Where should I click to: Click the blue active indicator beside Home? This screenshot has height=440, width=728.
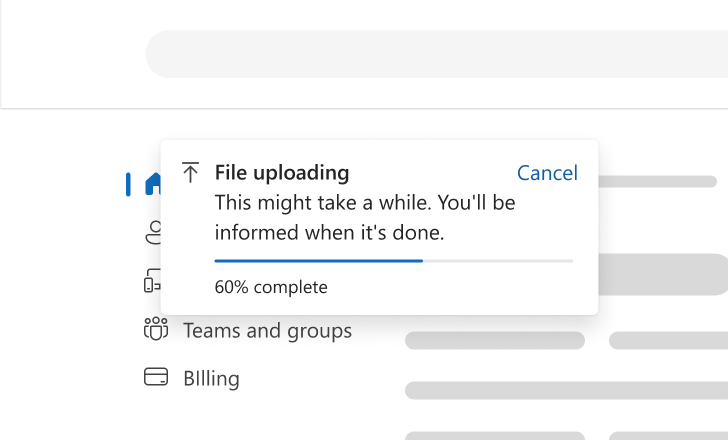128,184
